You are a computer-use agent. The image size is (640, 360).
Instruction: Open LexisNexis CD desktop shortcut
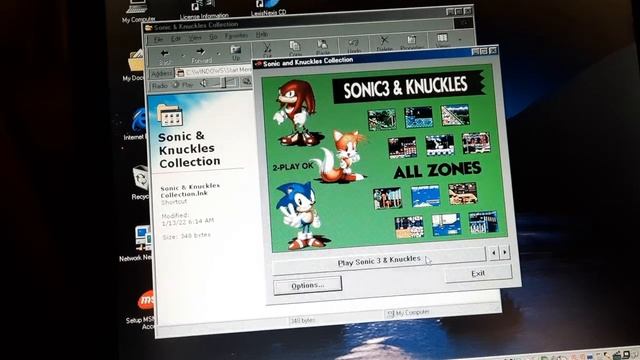tap(268, 8)
